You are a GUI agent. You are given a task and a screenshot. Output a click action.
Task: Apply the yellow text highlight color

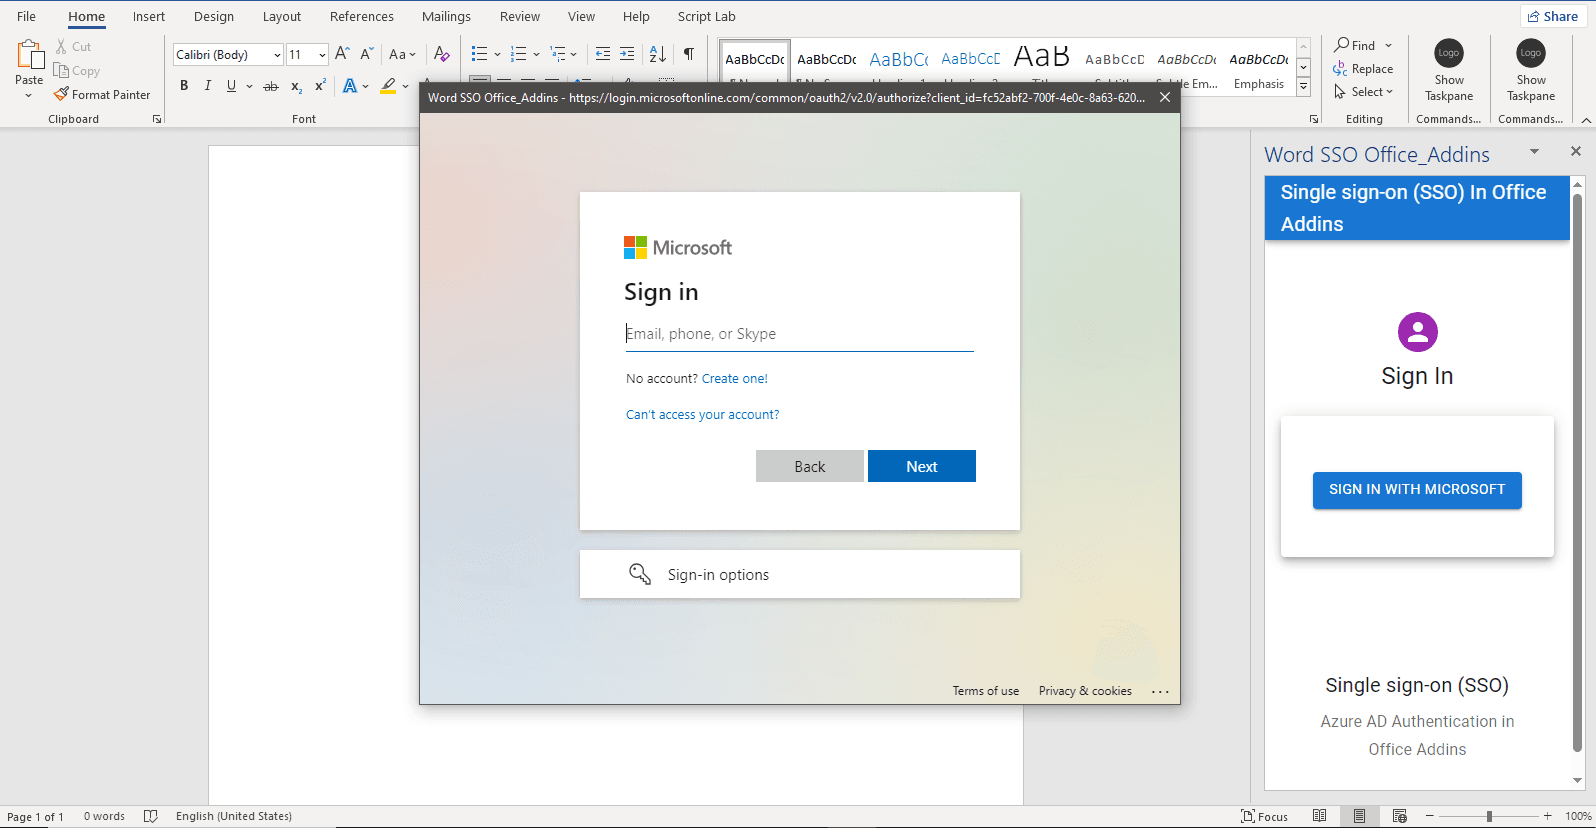tap(388, 86)
